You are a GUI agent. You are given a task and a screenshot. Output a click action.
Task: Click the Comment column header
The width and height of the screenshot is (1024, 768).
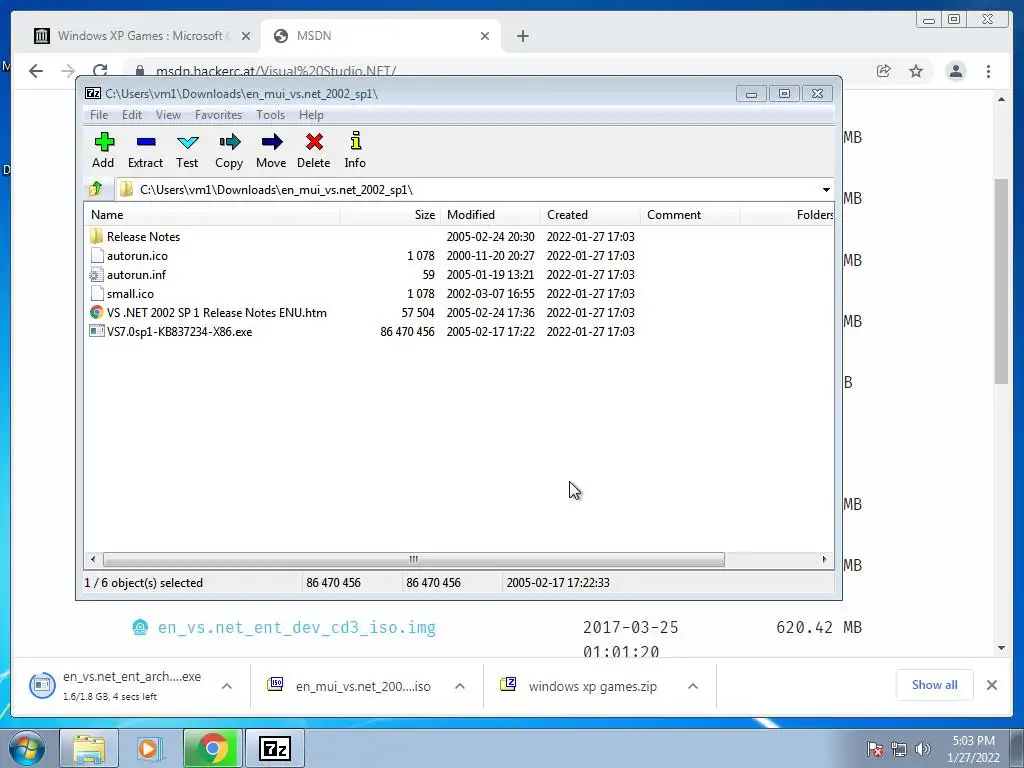(x=690, y=215)
